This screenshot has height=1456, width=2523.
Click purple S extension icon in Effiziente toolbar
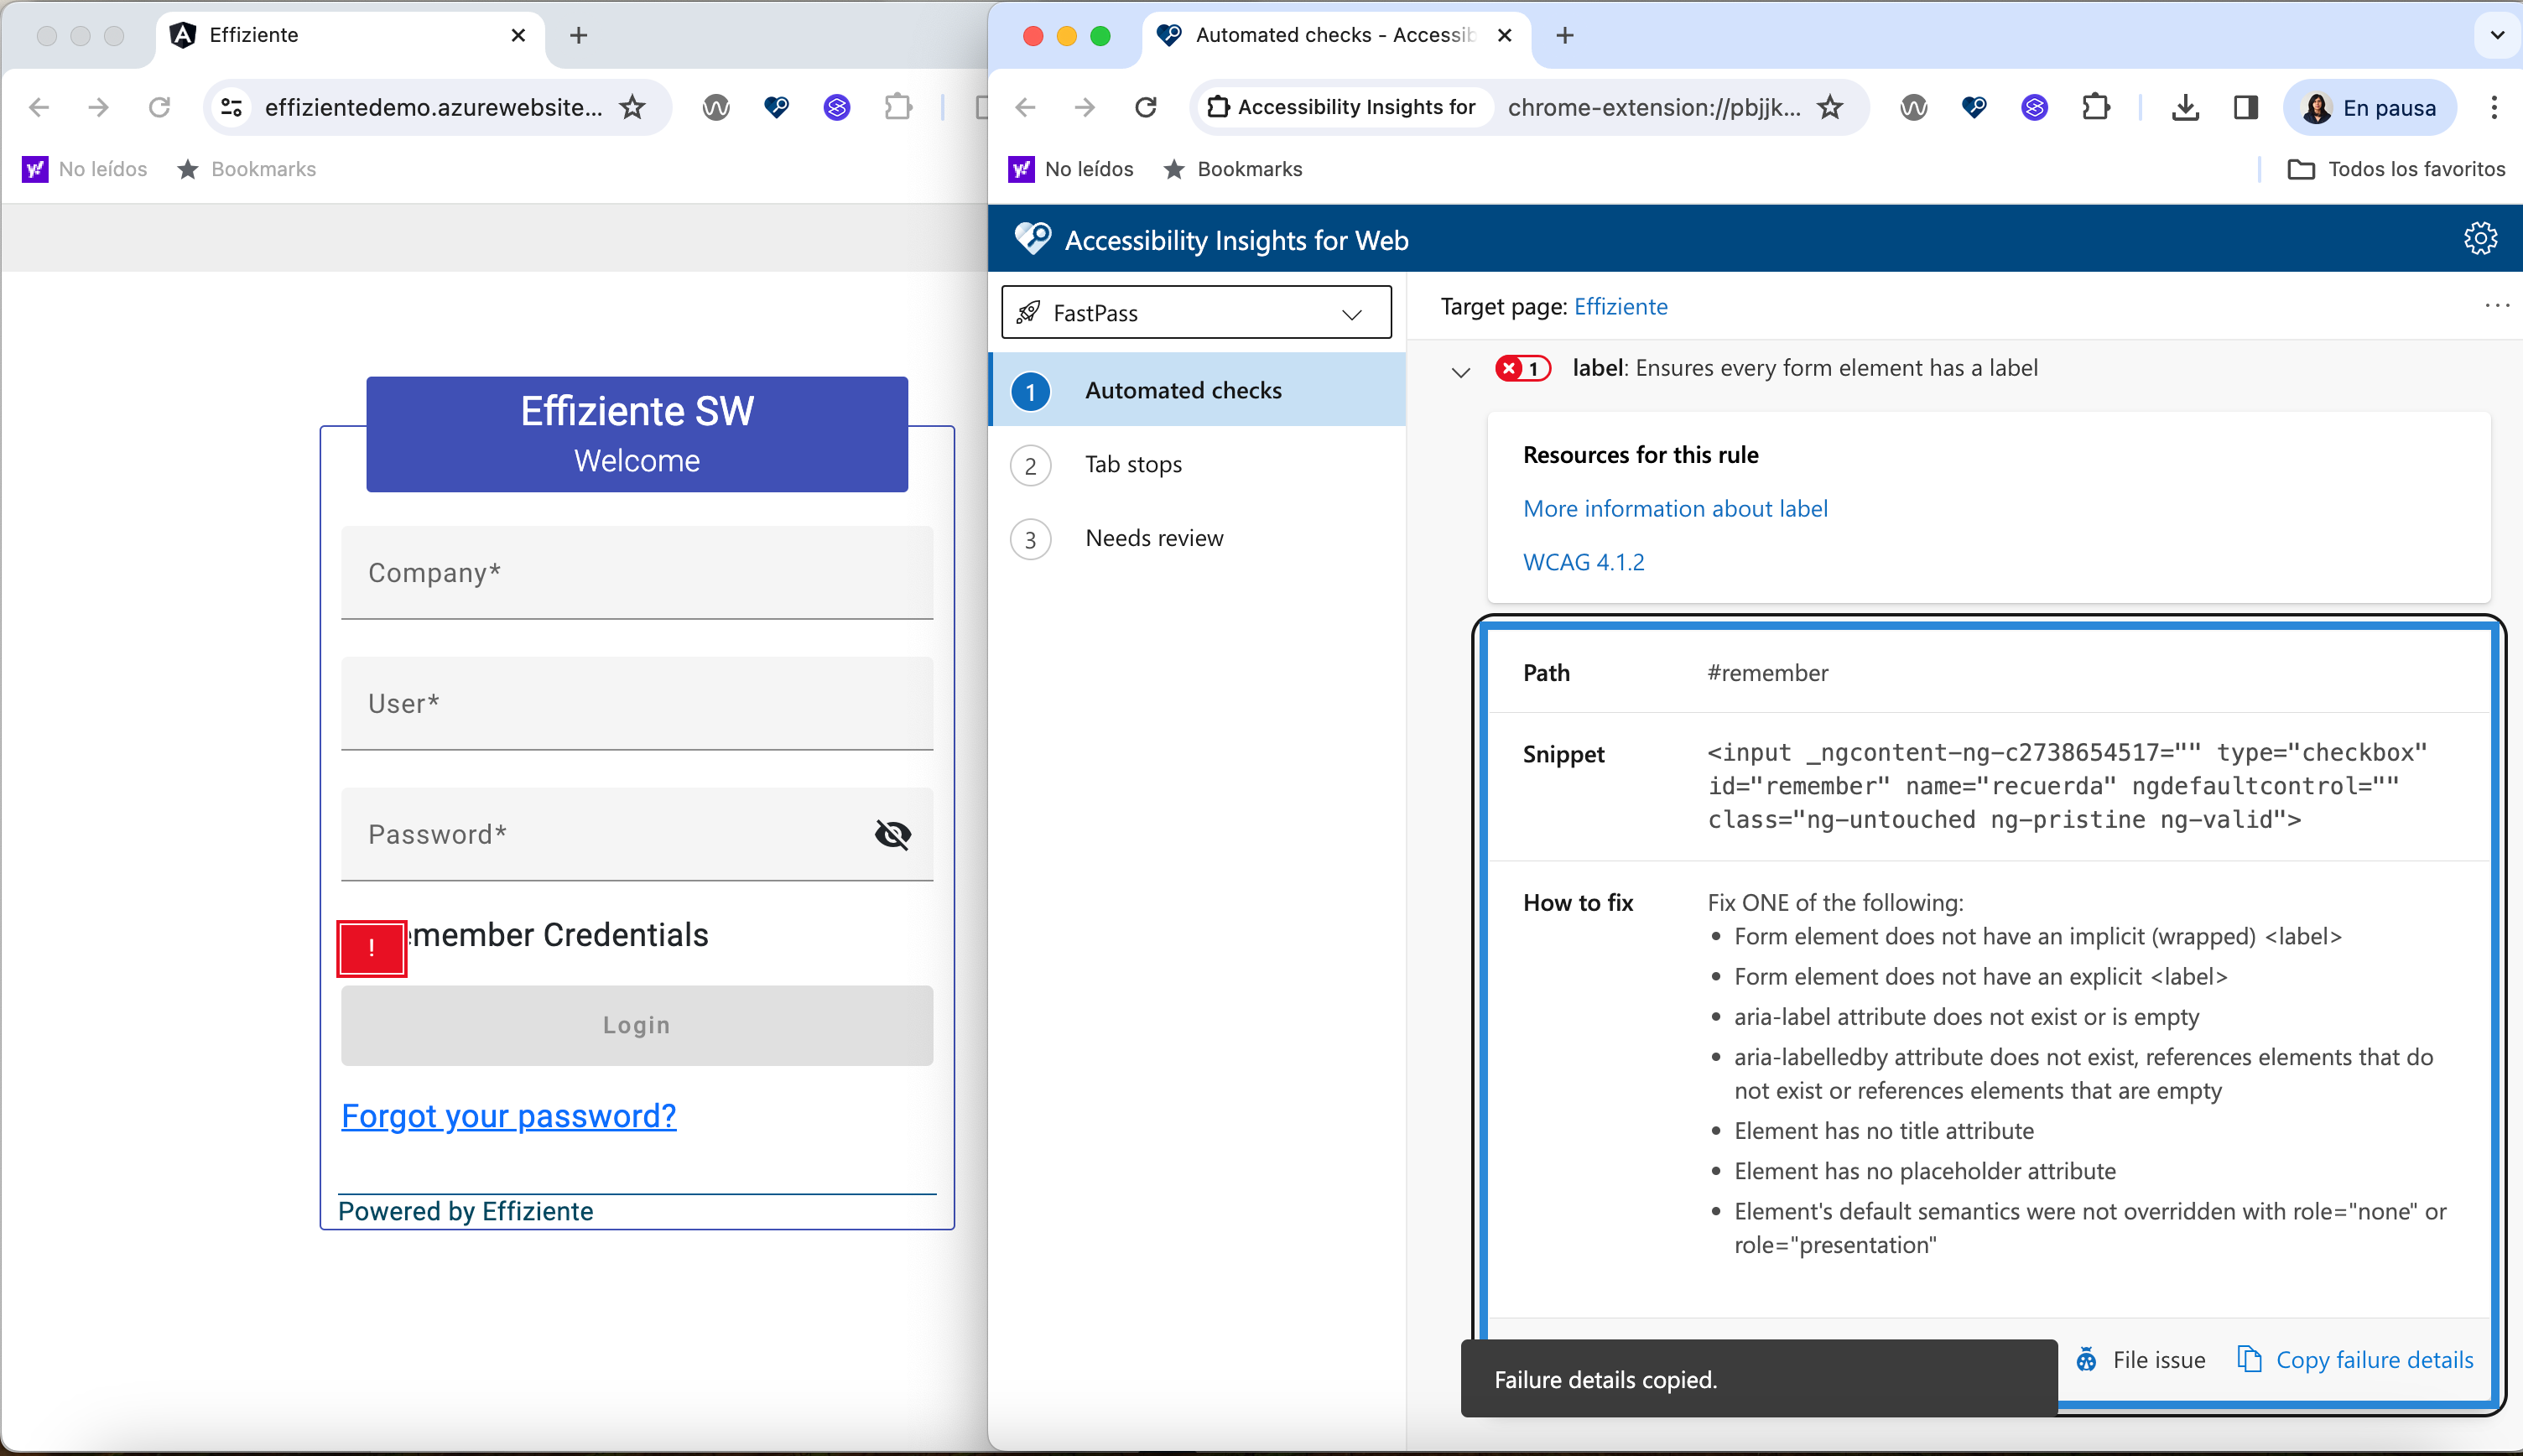837,107
